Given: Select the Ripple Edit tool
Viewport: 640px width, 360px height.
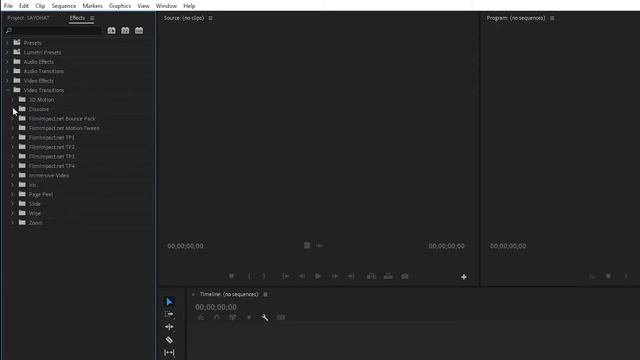Looking at the screenshot, I should coord(169,327).
